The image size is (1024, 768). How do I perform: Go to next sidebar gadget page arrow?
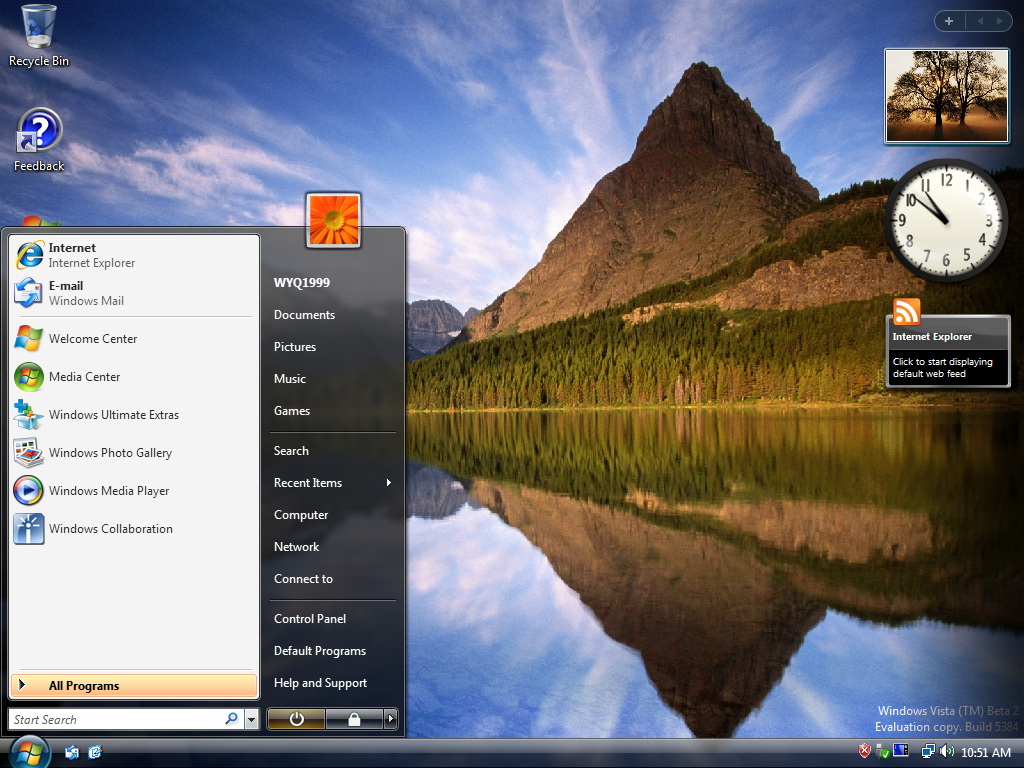[999, 22]
